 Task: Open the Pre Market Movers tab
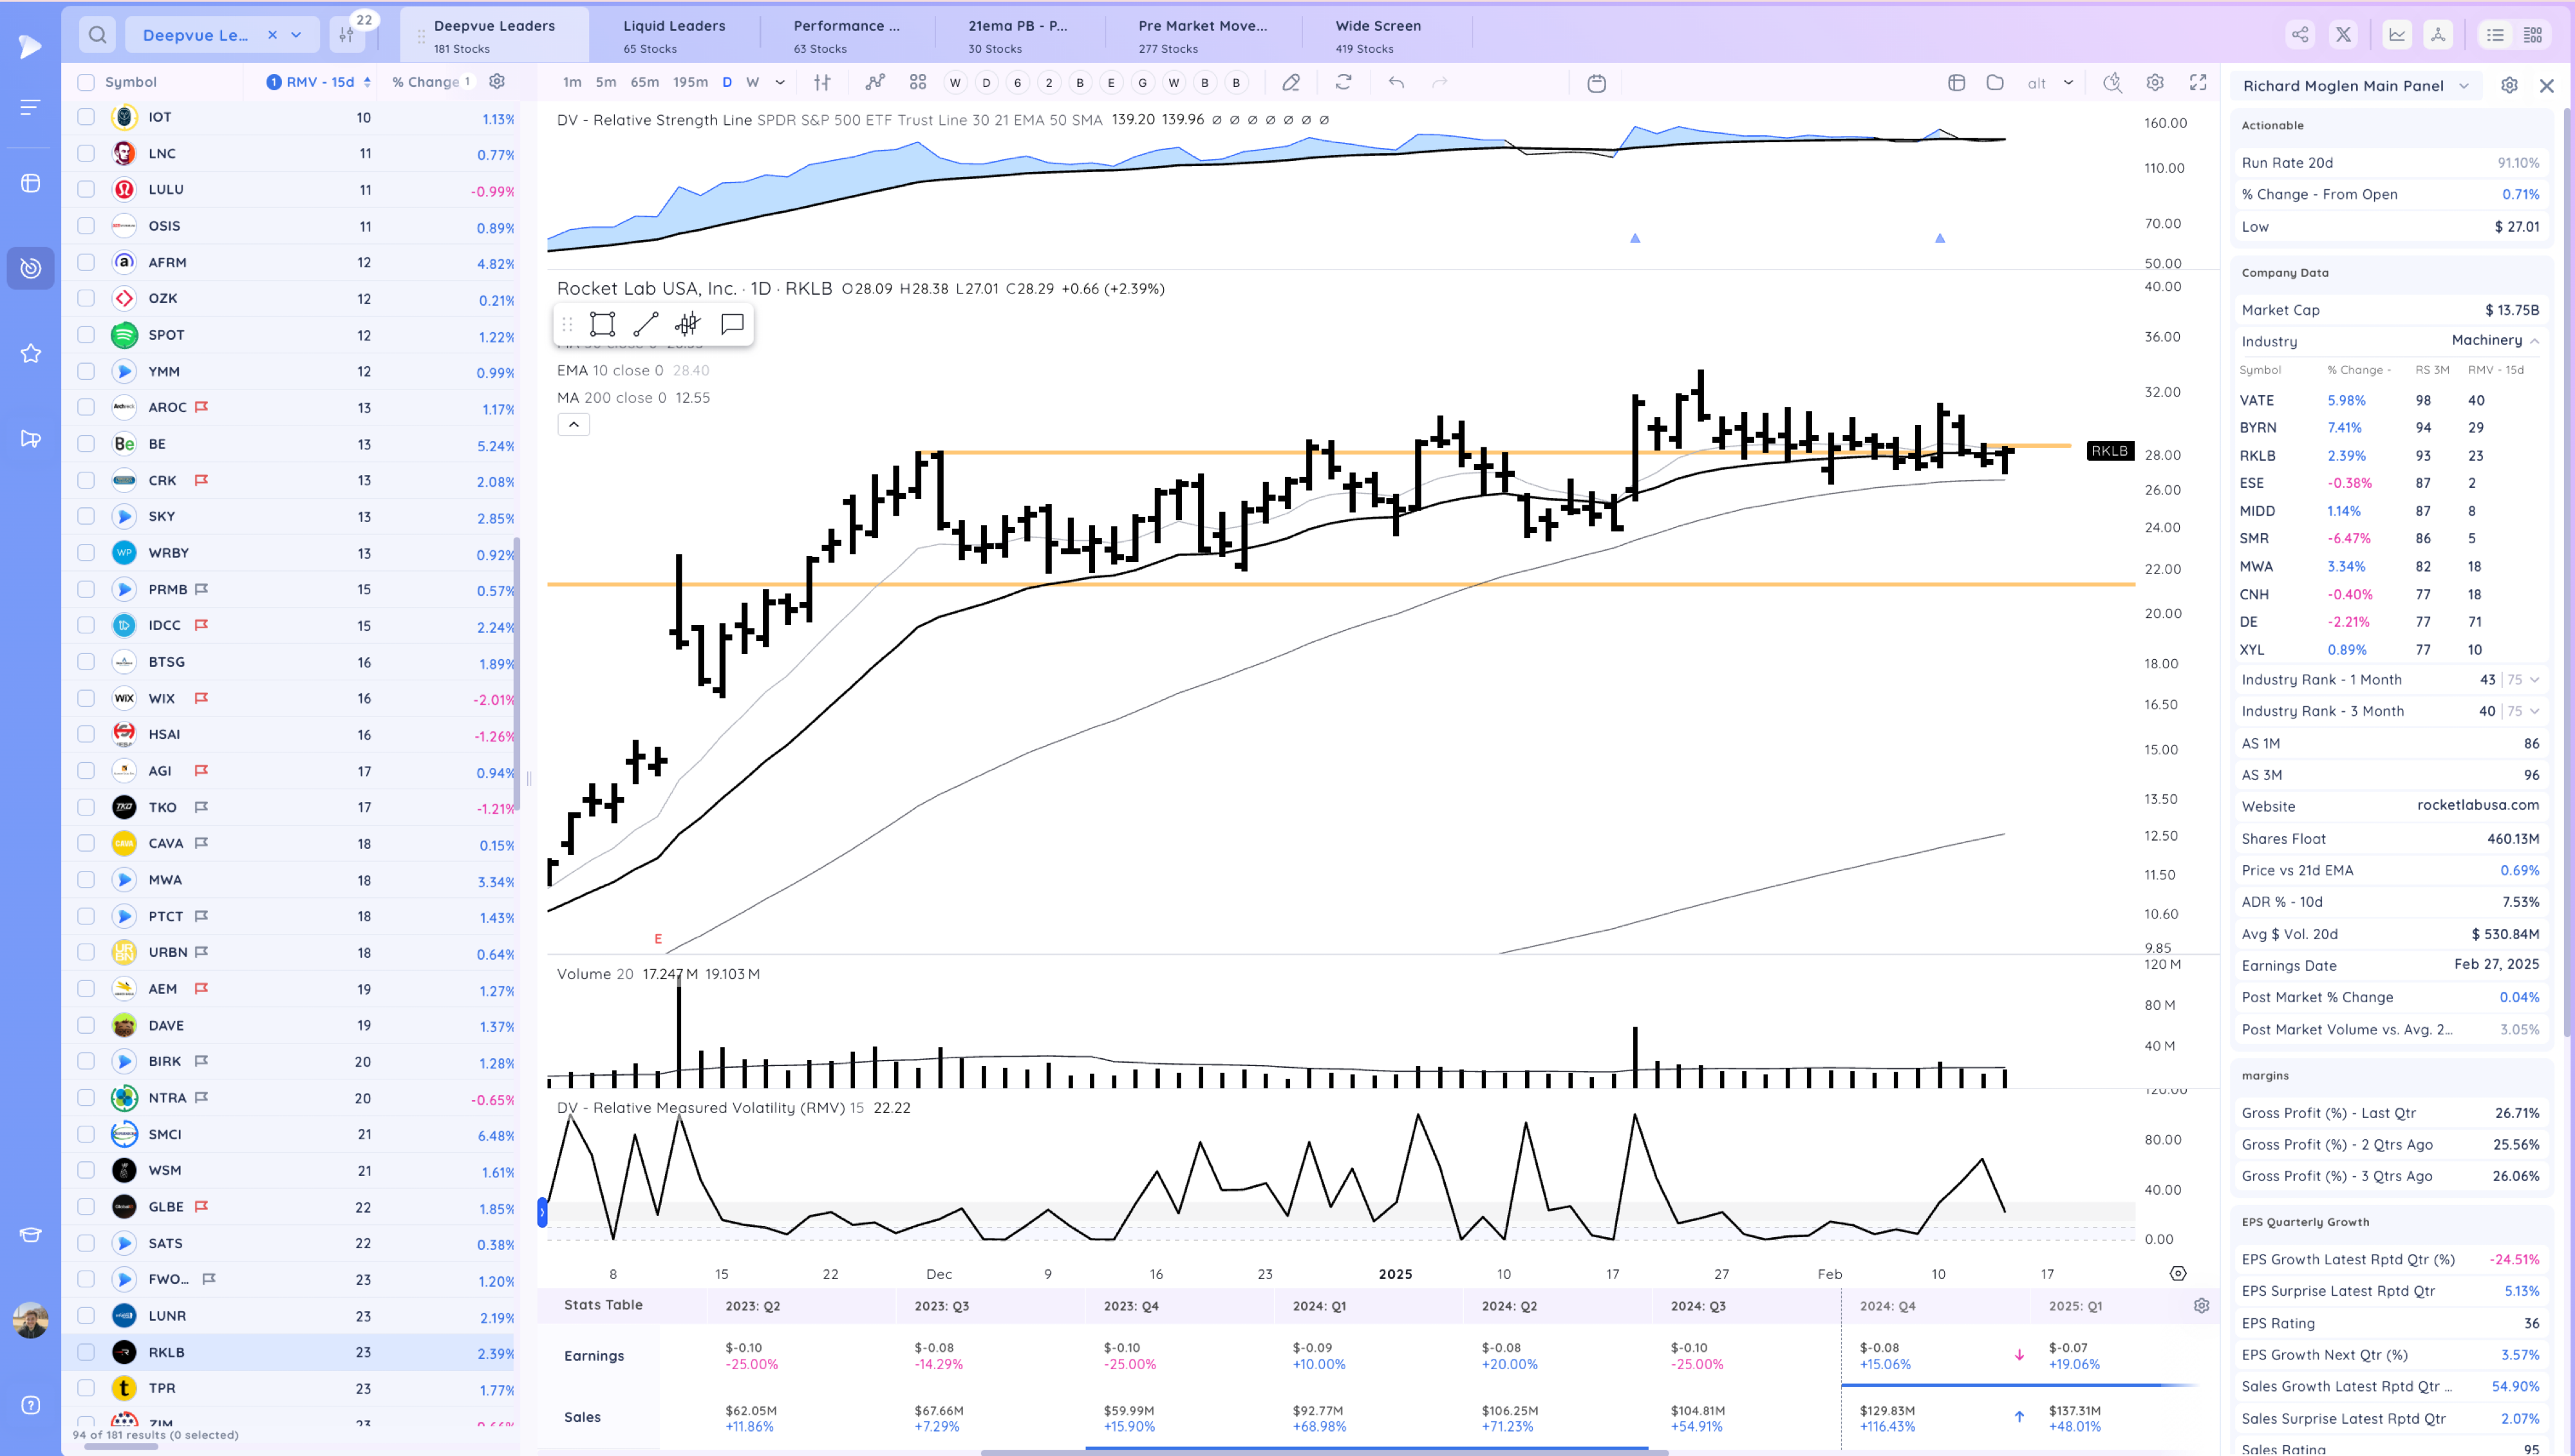pos(1202,35)
